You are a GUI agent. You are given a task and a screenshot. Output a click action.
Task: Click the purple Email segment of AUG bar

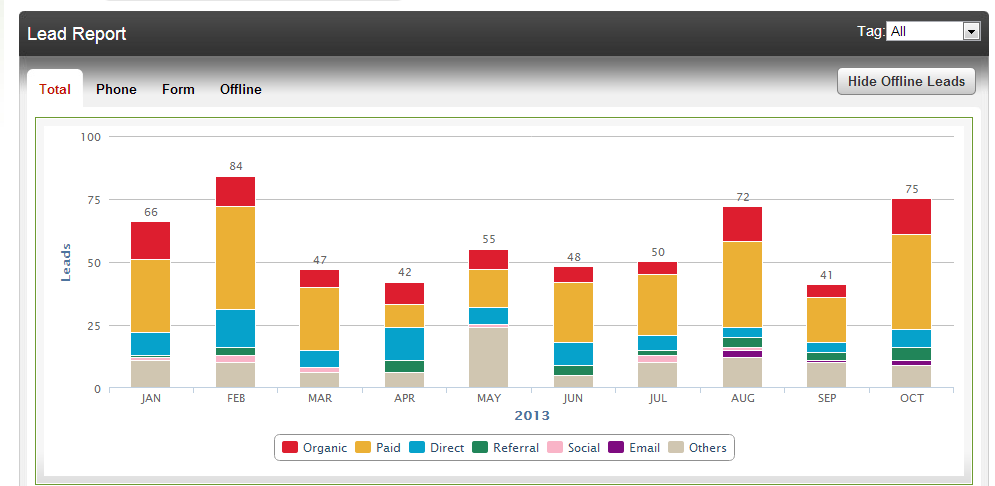tap(742, 354)
